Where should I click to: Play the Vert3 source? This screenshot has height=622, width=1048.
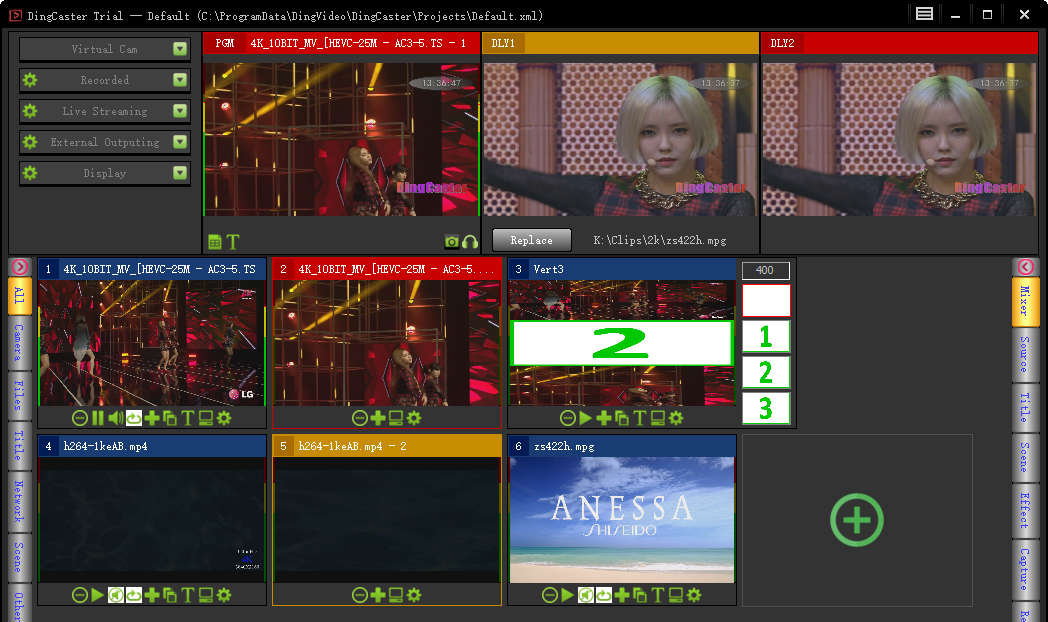(585, 418)
